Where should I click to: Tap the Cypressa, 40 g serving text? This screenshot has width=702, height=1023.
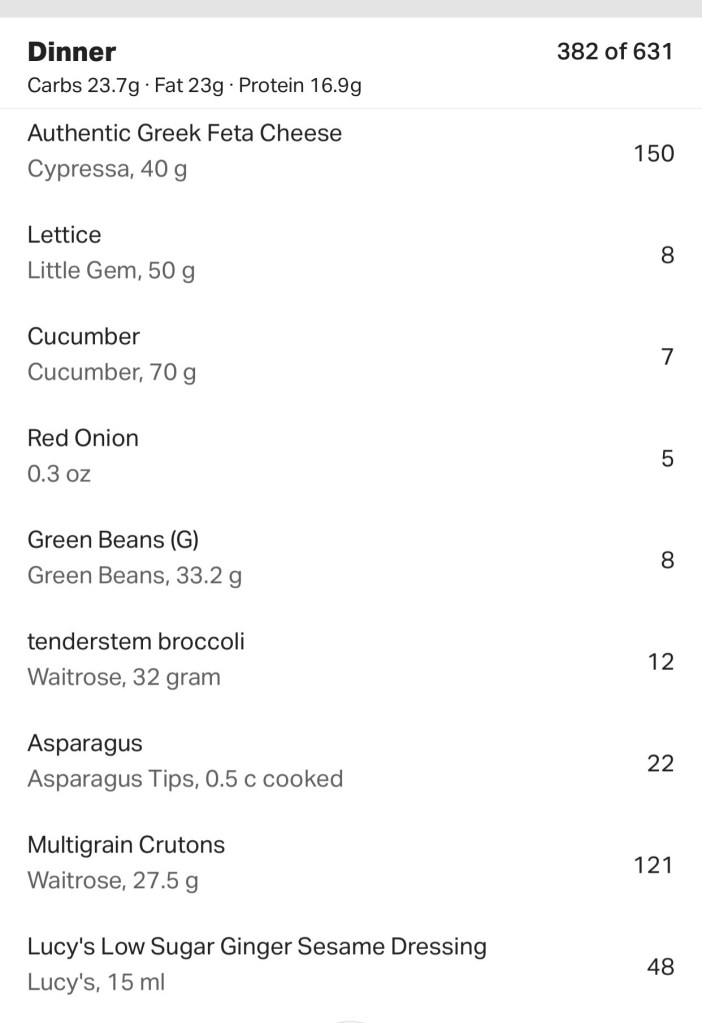tap(107, 170)
